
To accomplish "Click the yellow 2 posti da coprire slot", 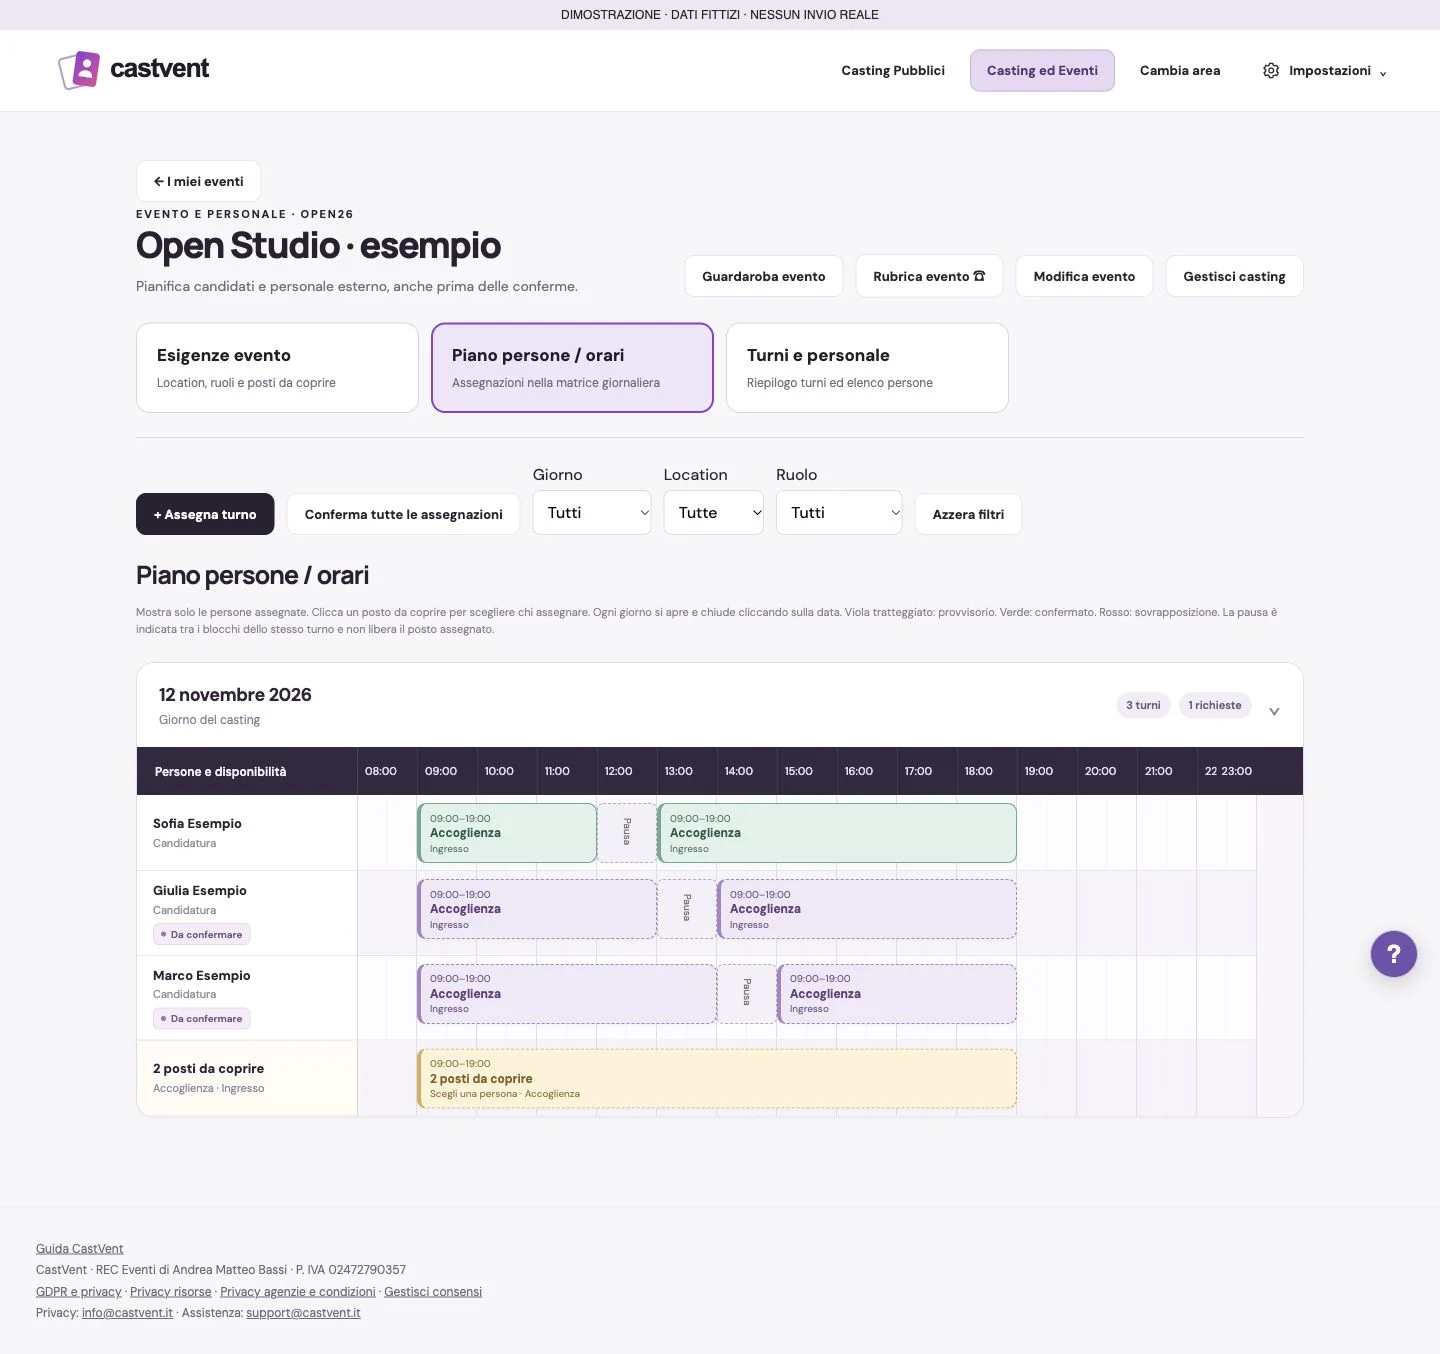I will tap(717, 1079).
